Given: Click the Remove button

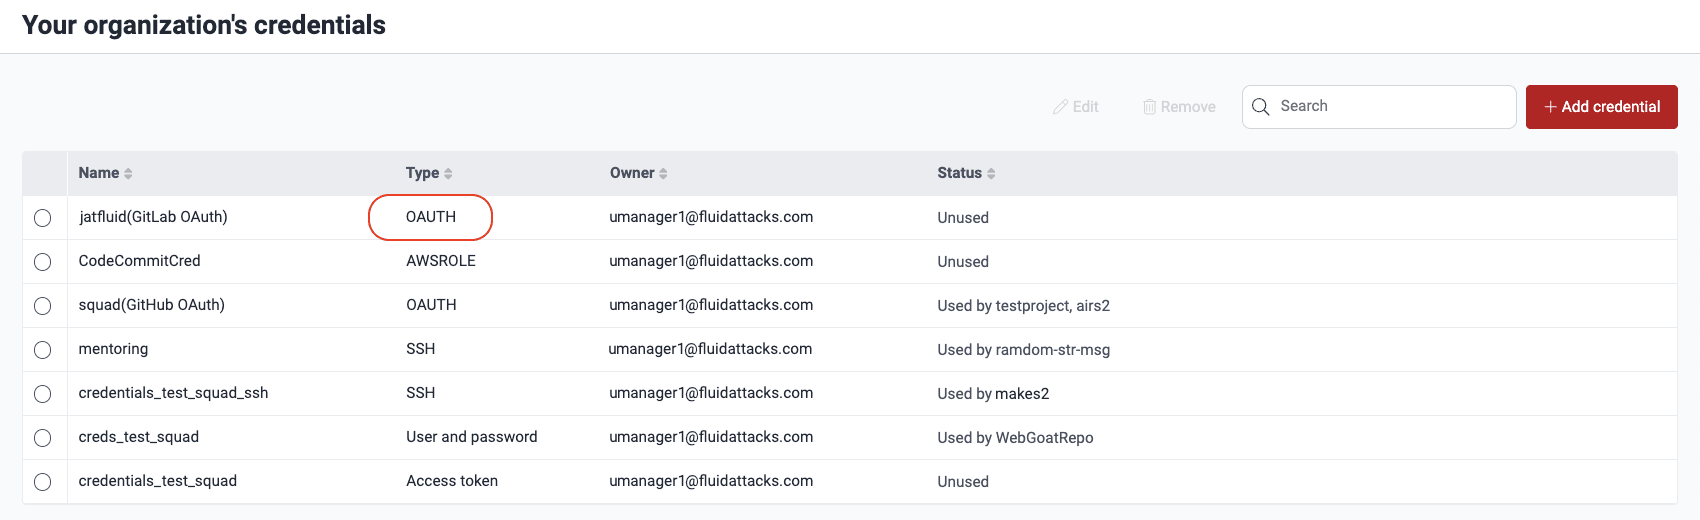Looking at the screenshot, I should pos(1180,107).
